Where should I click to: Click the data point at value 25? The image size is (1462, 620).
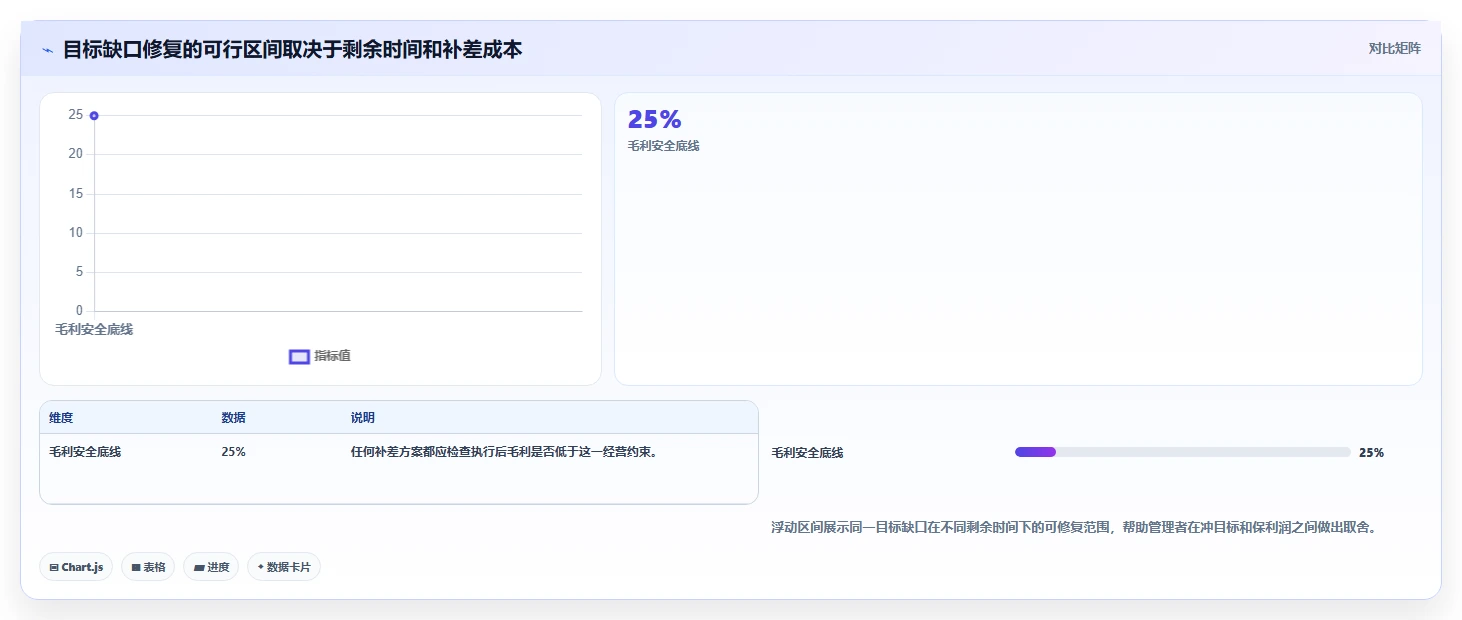point(94,116)
